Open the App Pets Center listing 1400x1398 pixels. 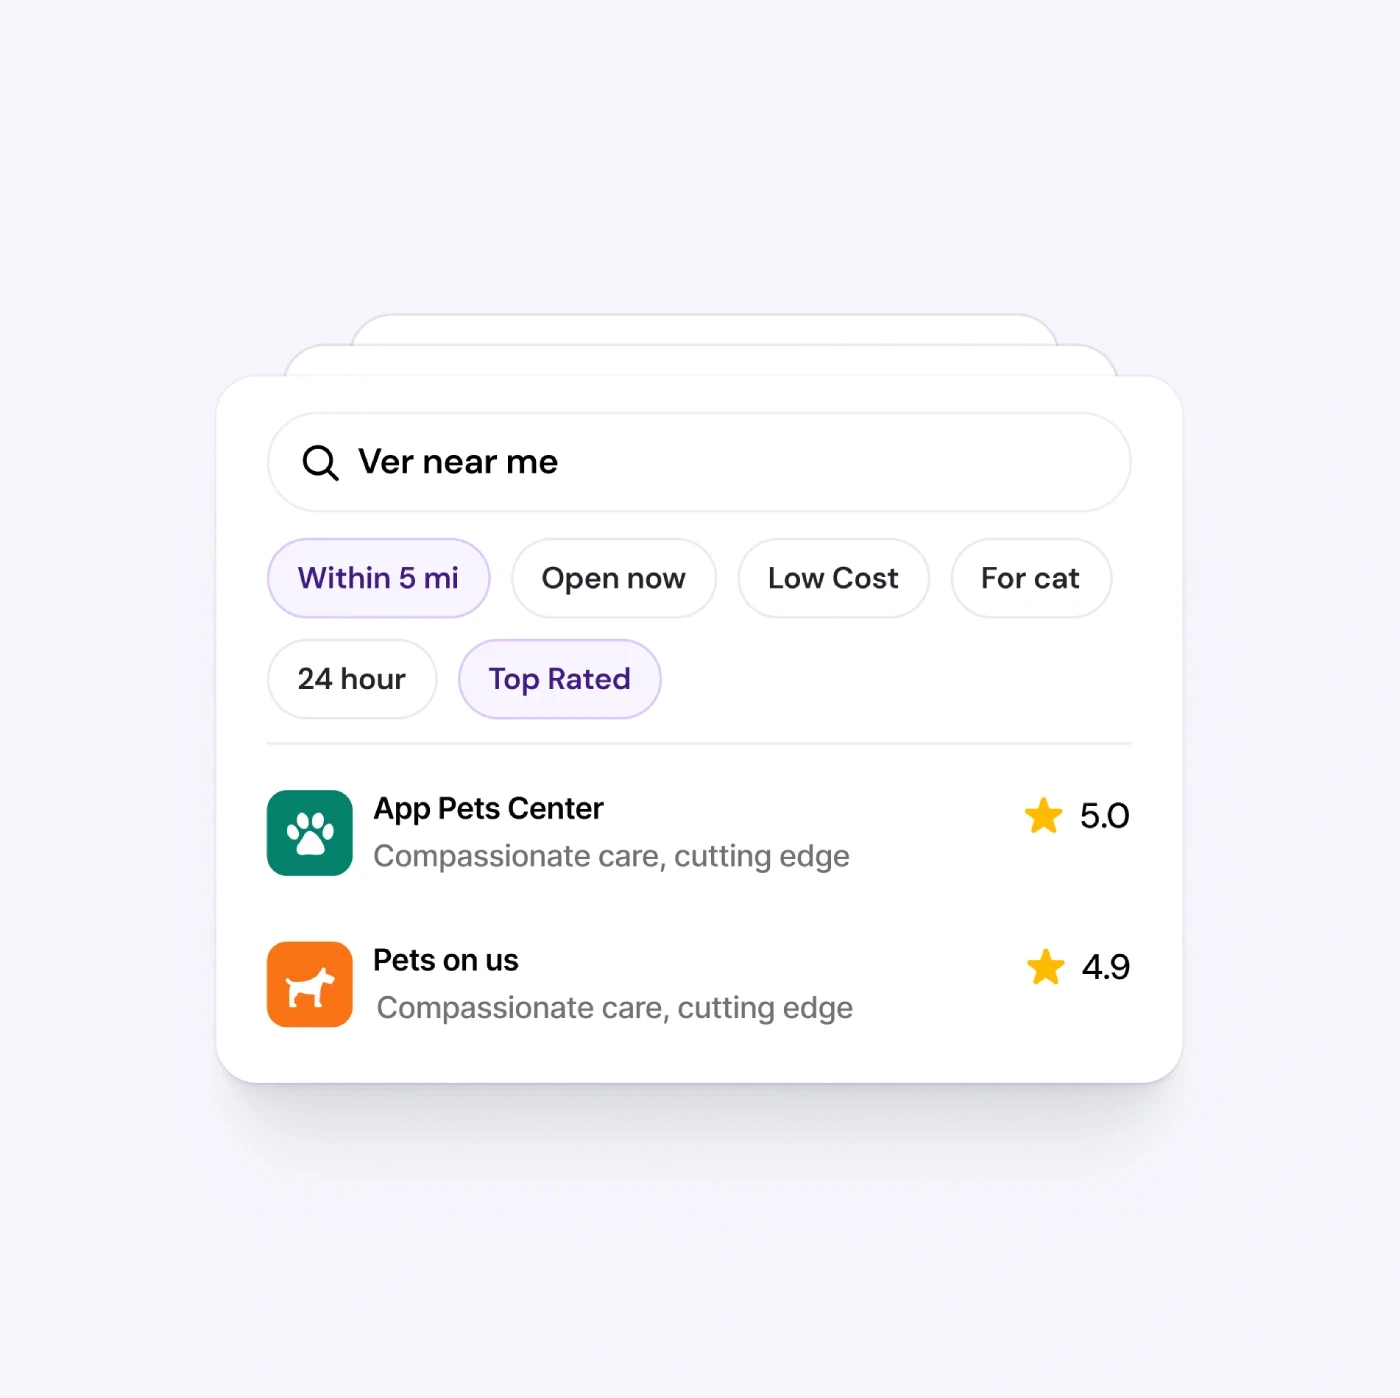[x=488, y=808]
